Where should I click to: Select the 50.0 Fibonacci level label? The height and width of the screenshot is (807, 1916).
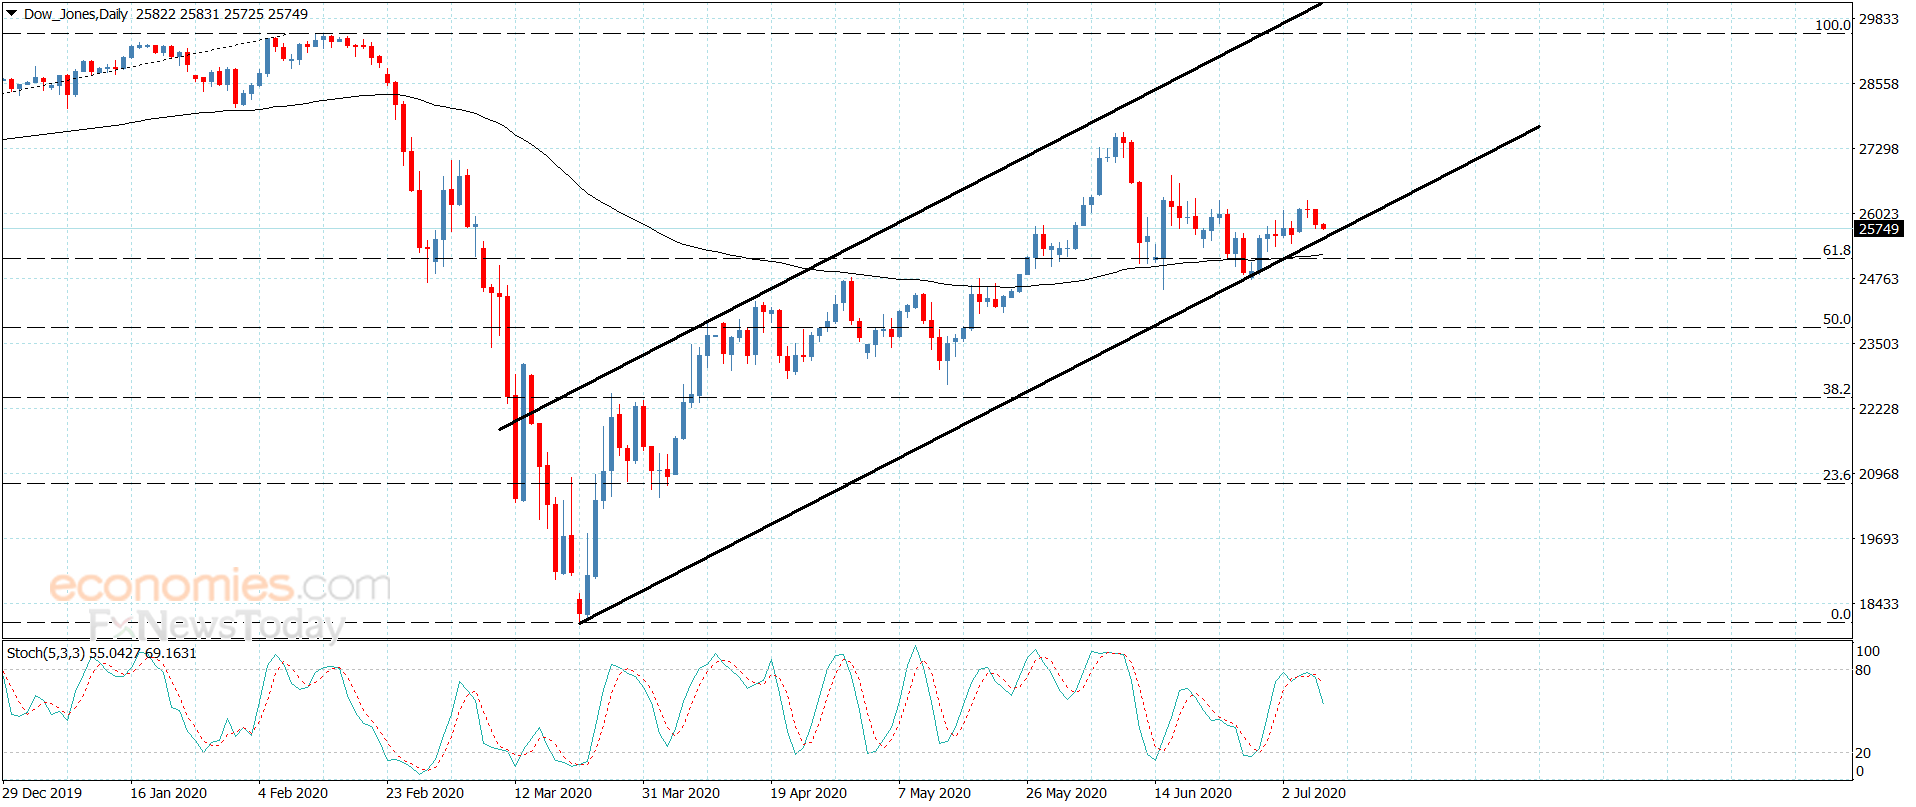click(1836, 319)
